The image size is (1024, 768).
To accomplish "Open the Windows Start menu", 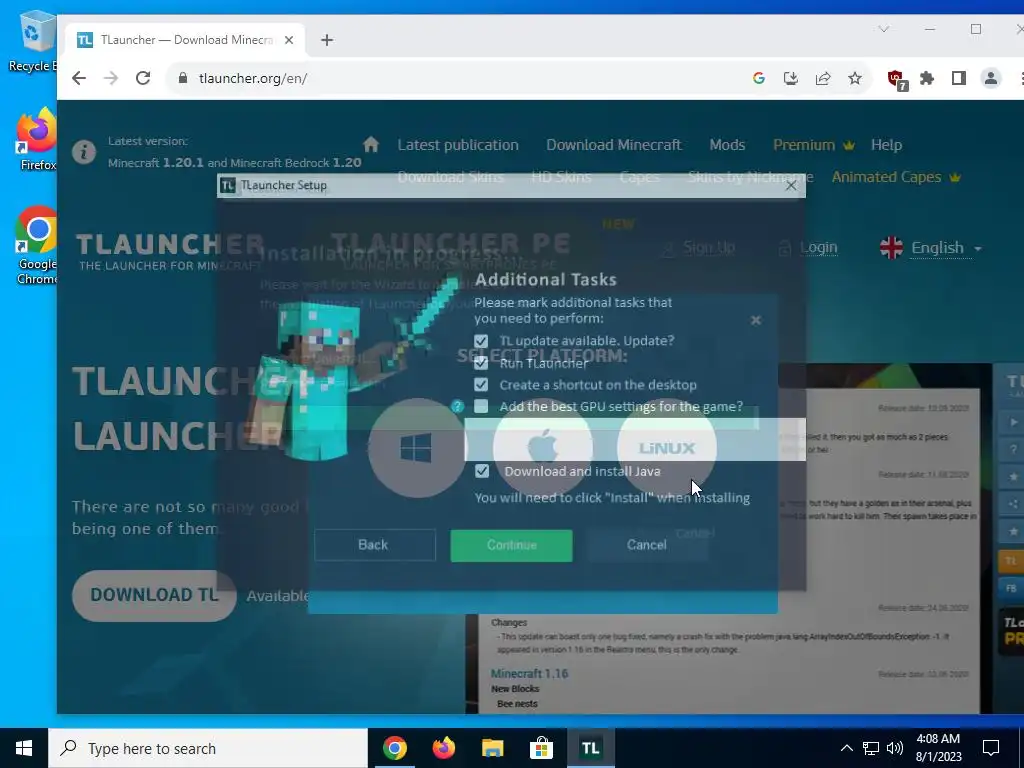I will (x=24, y=748).
